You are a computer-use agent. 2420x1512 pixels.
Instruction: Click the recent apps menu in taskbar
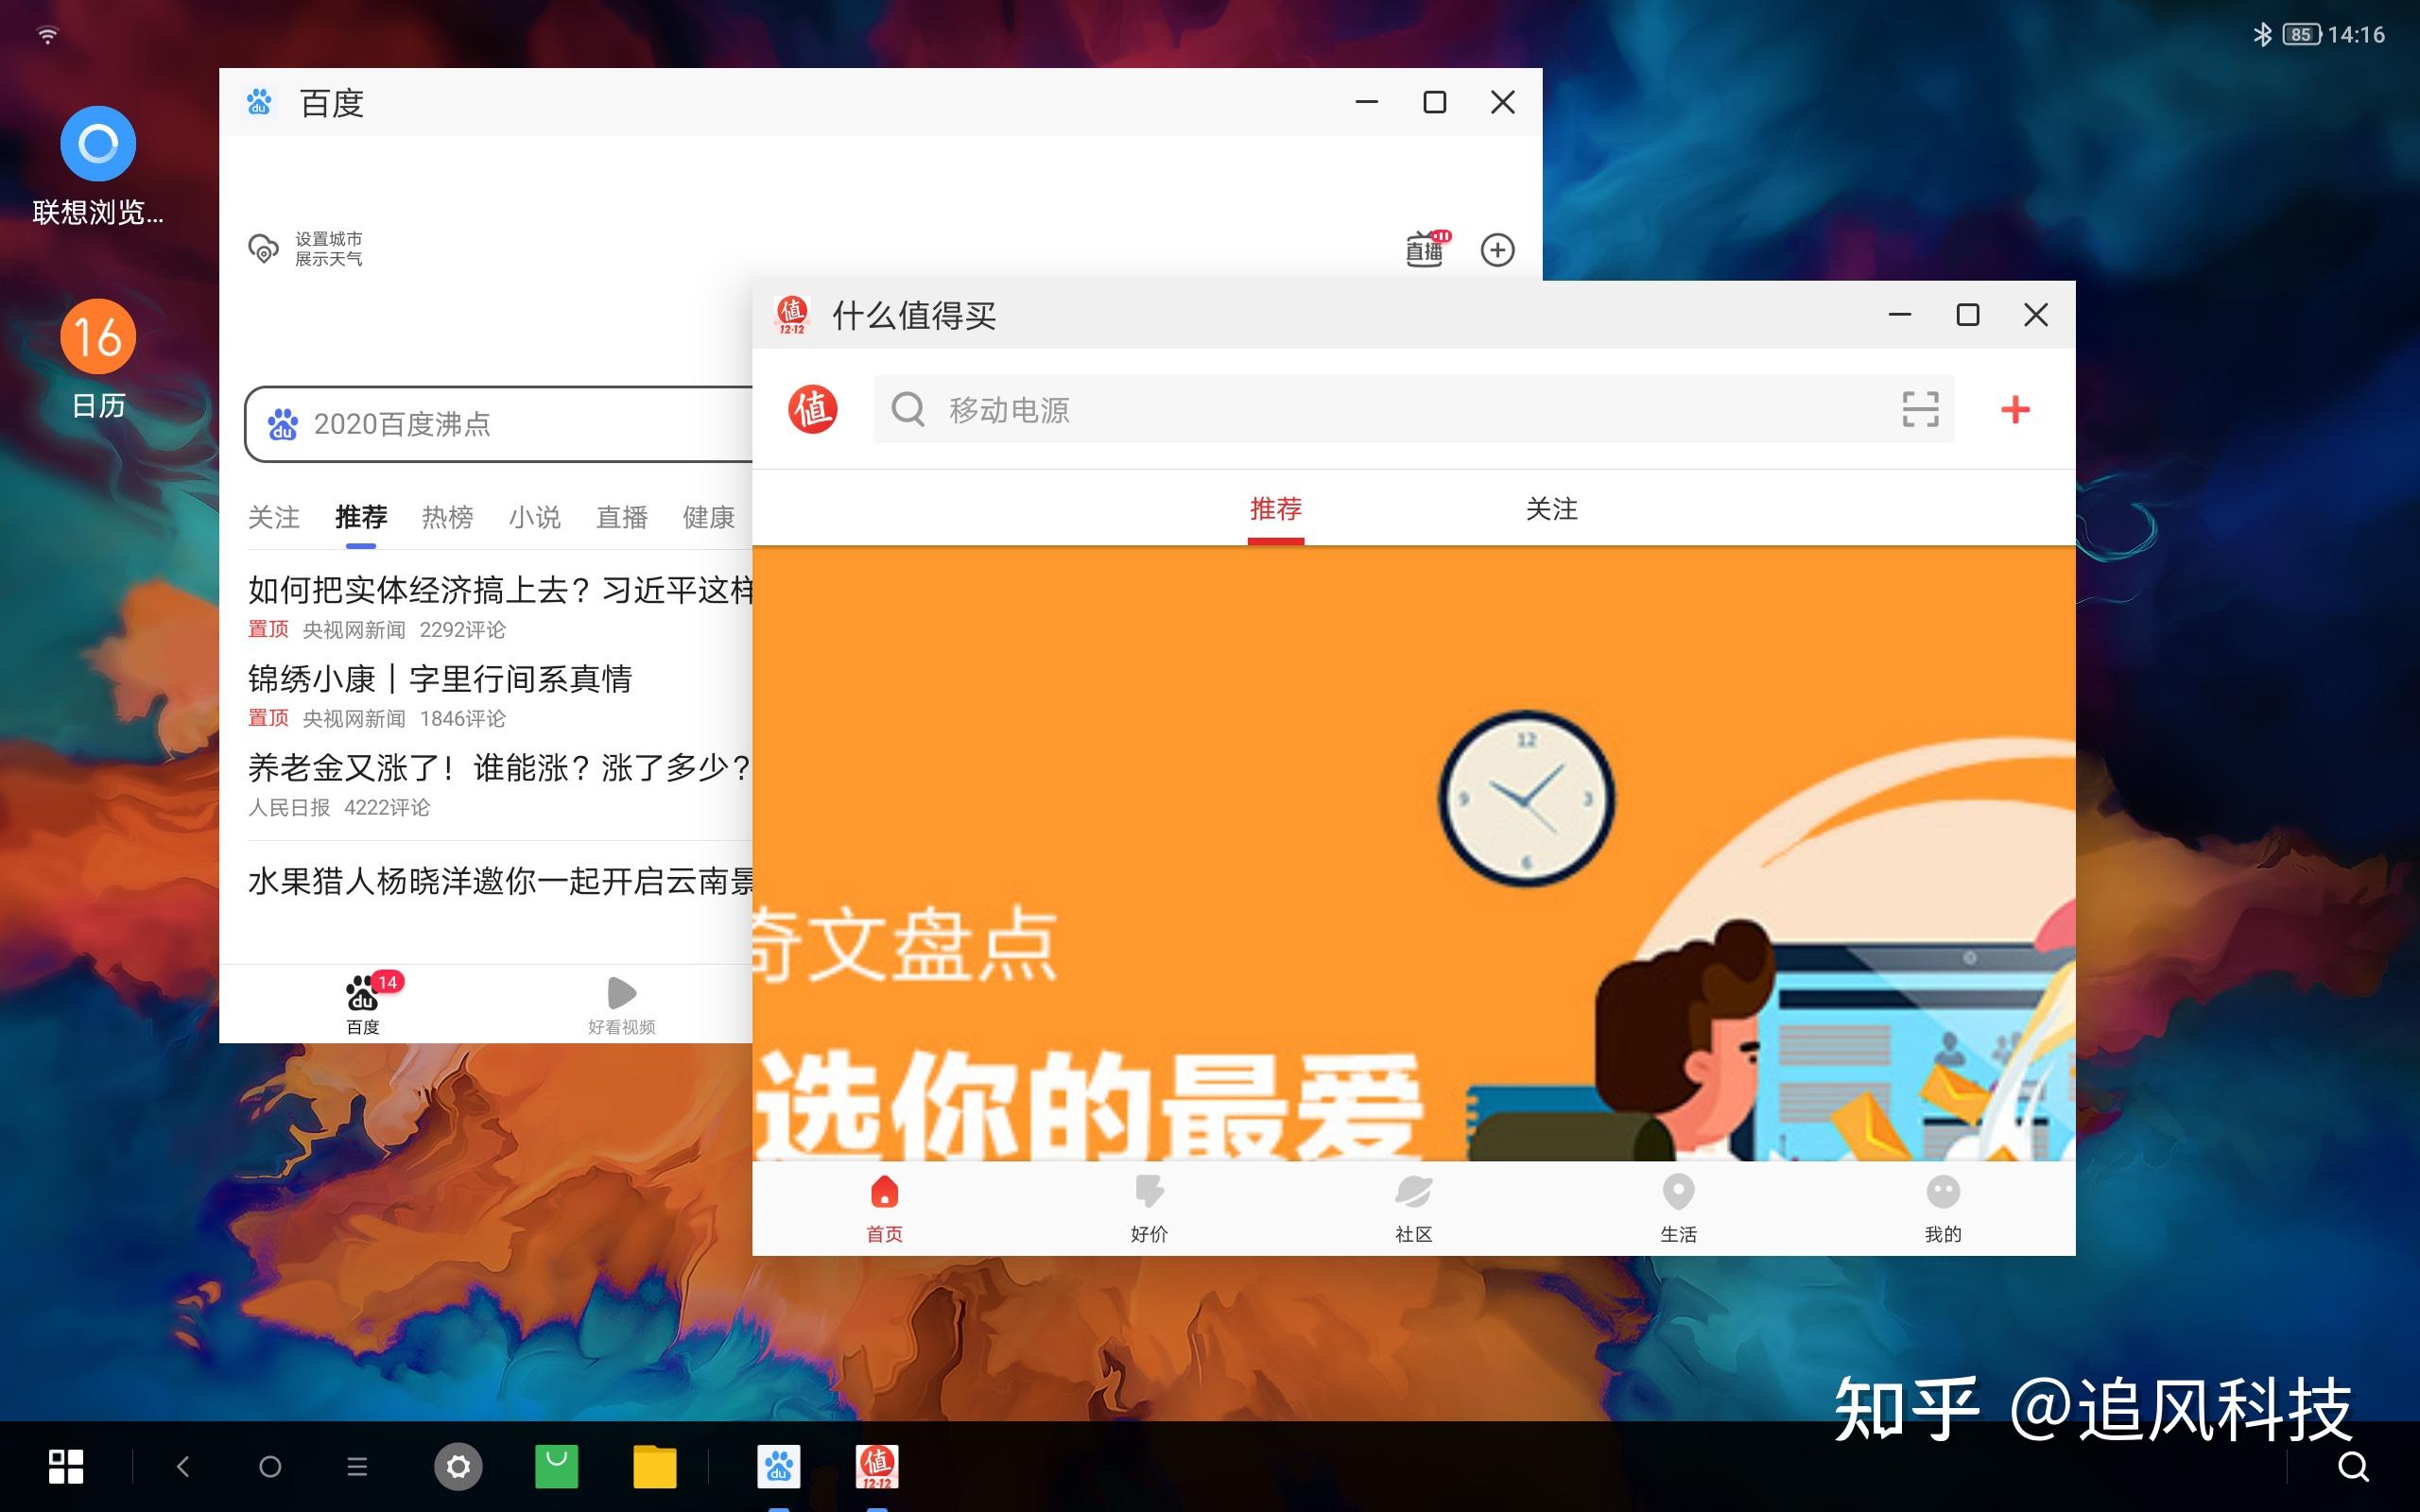[357, 1467]
